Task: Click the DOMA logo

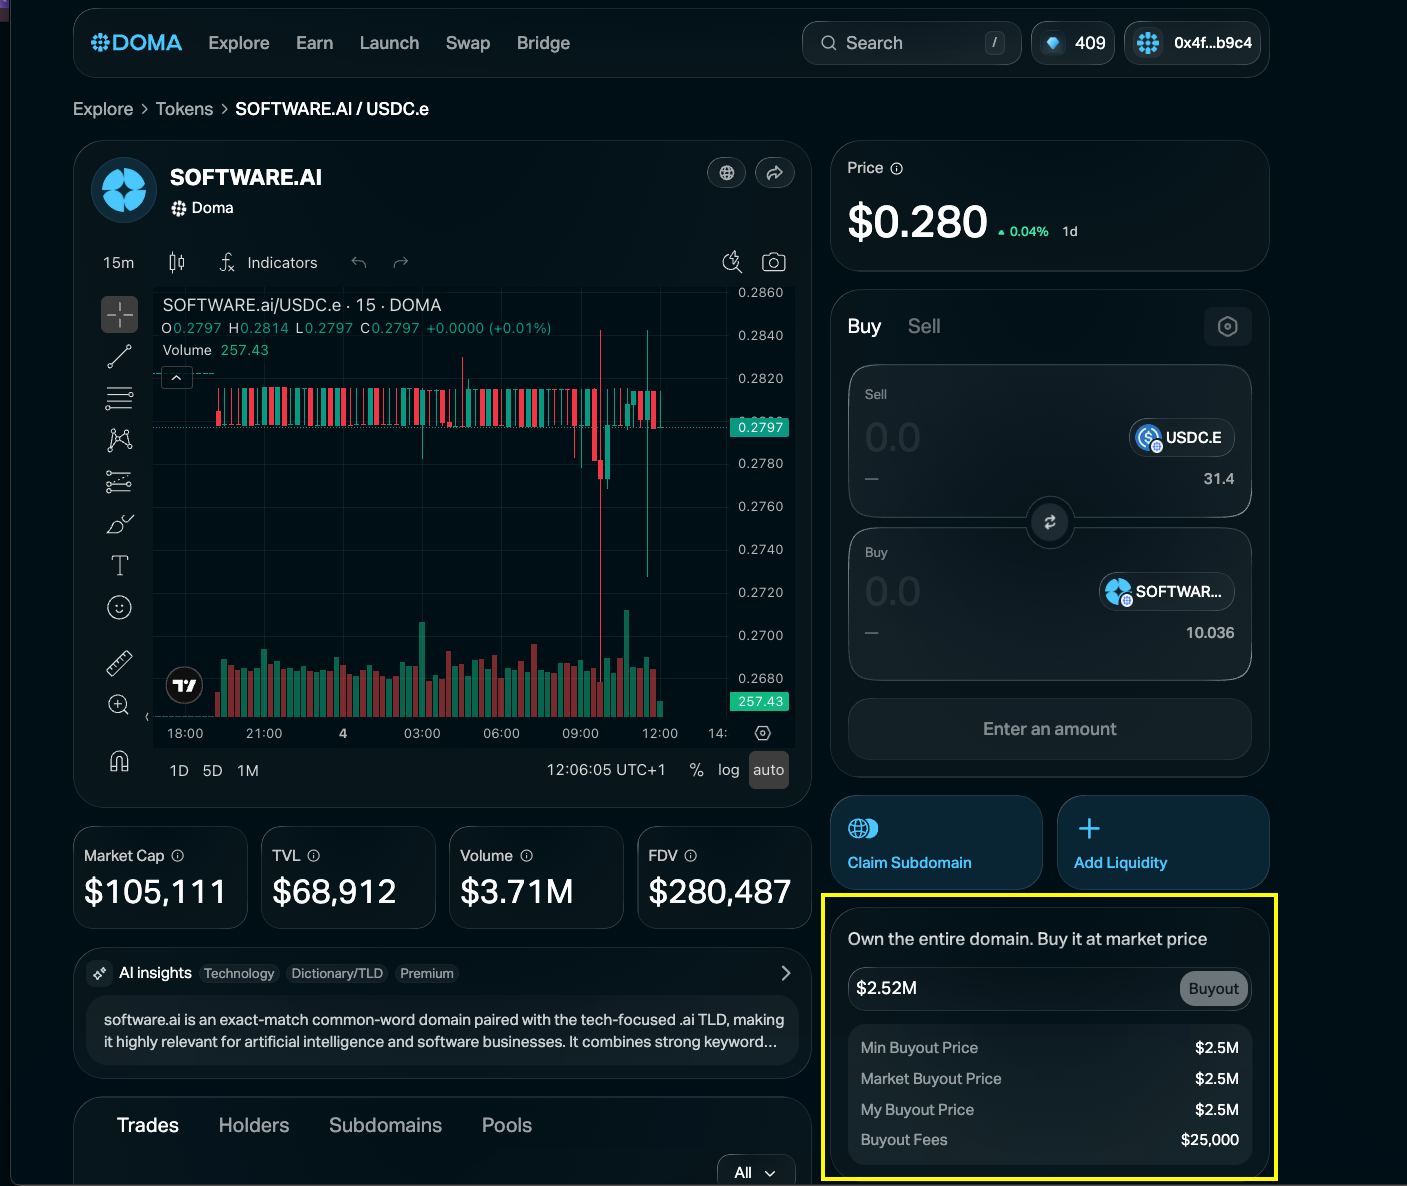Action: pos(136,43)
